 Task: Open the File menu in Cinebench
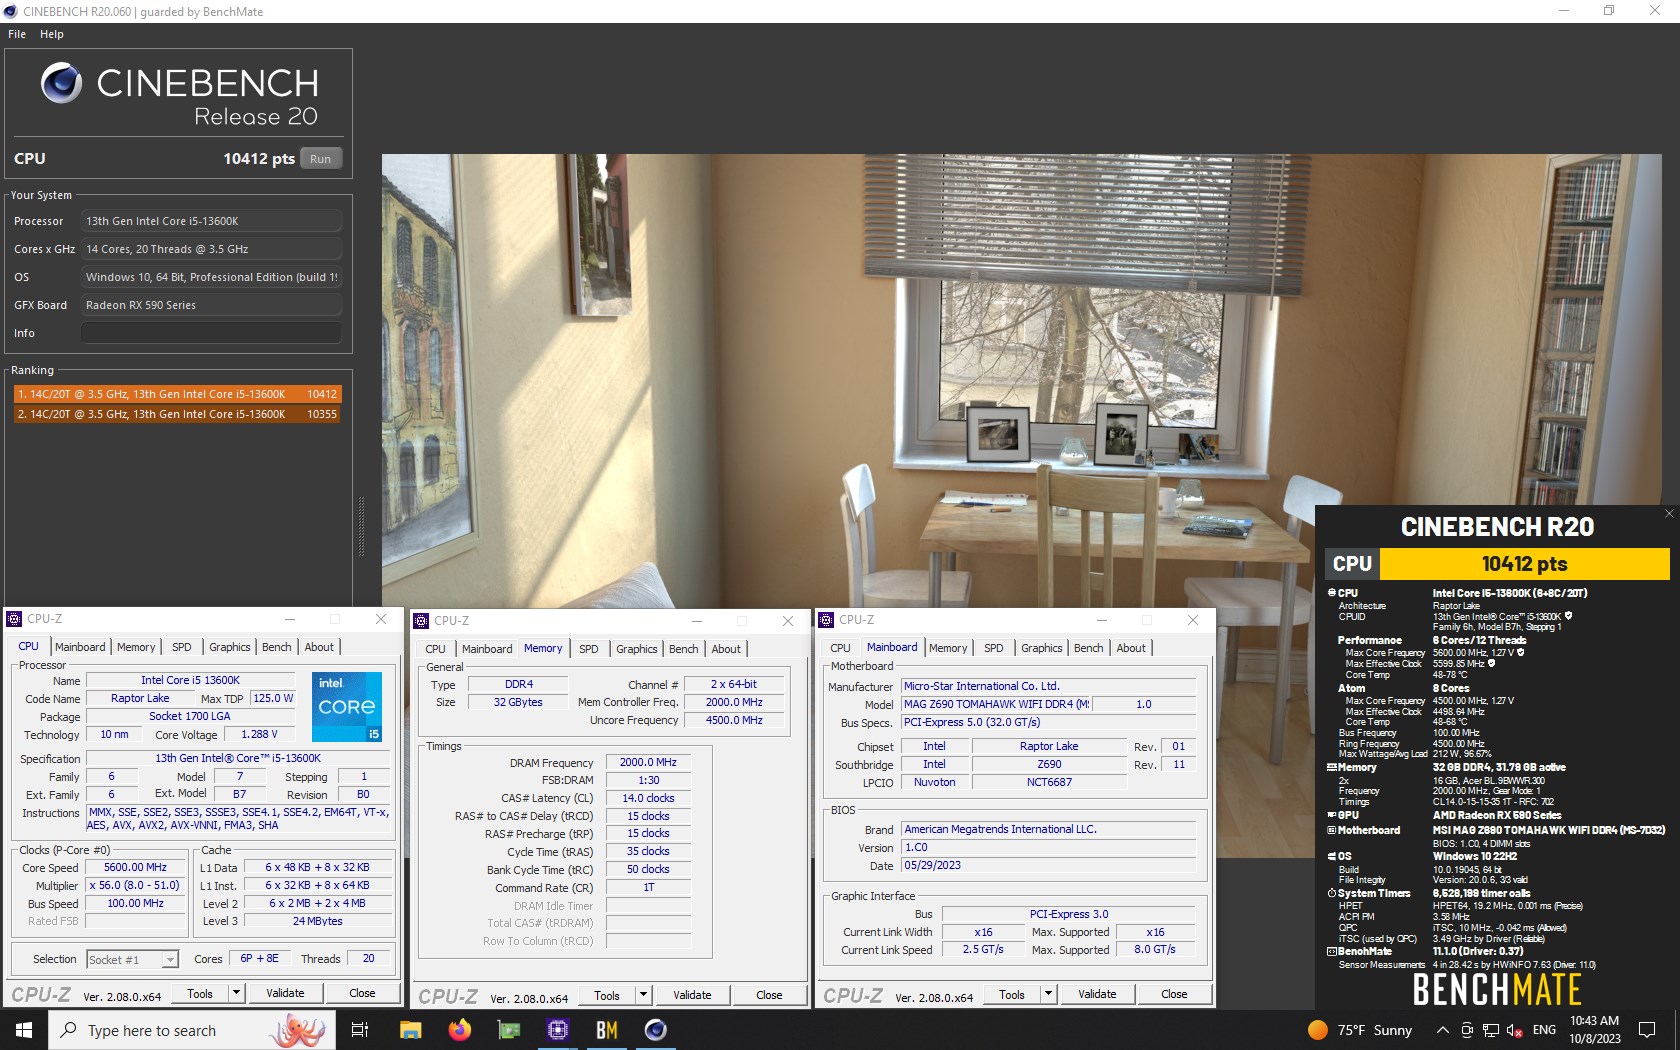click(x=17, y=34)
